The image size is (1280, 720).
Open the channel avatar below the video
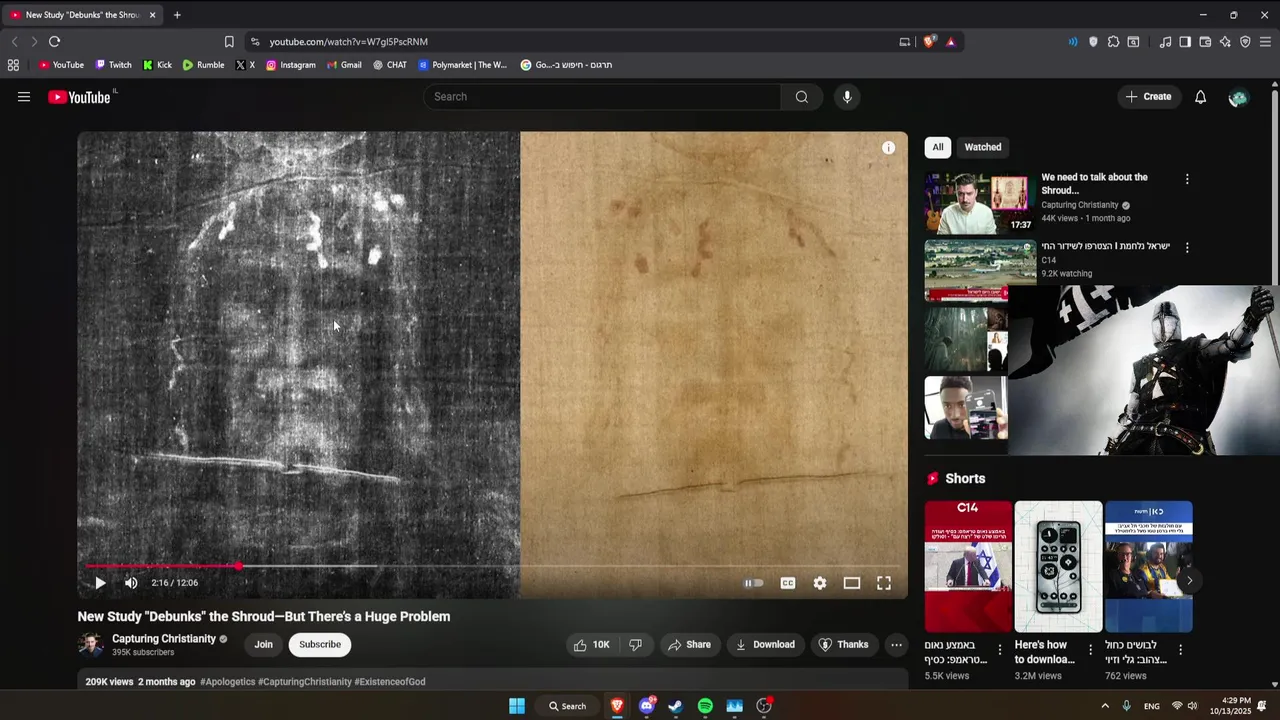click(x=91, y=645)
